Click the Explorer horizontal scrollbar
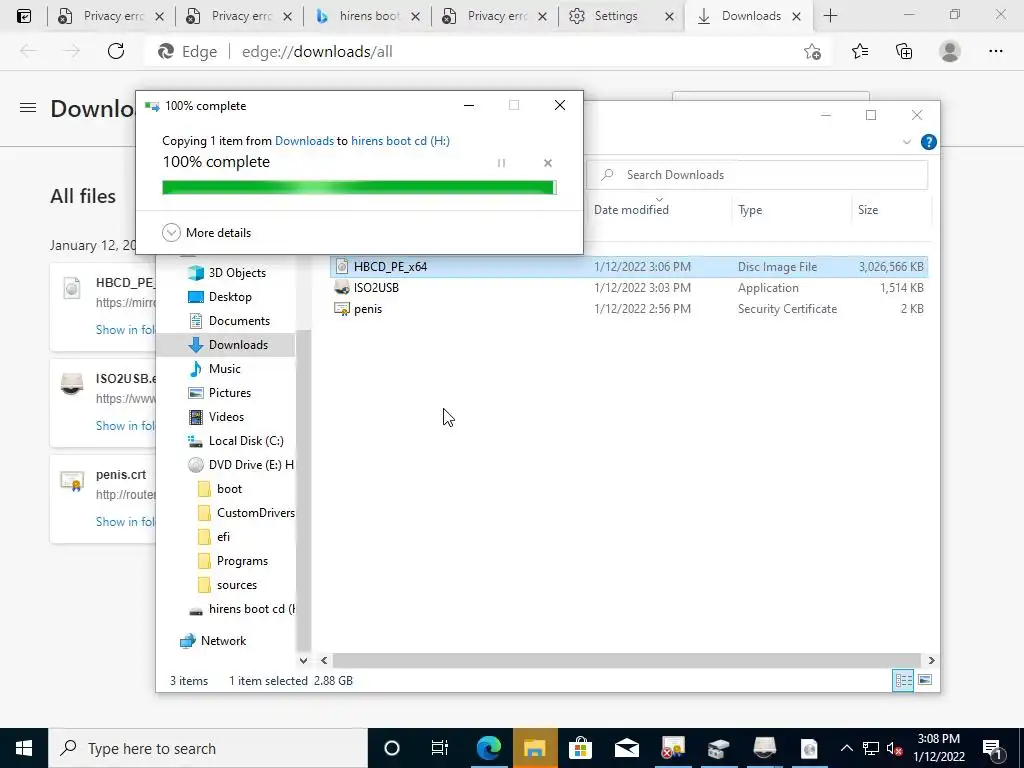This screenshot has width=1024, height=768. tap(627, 660)
